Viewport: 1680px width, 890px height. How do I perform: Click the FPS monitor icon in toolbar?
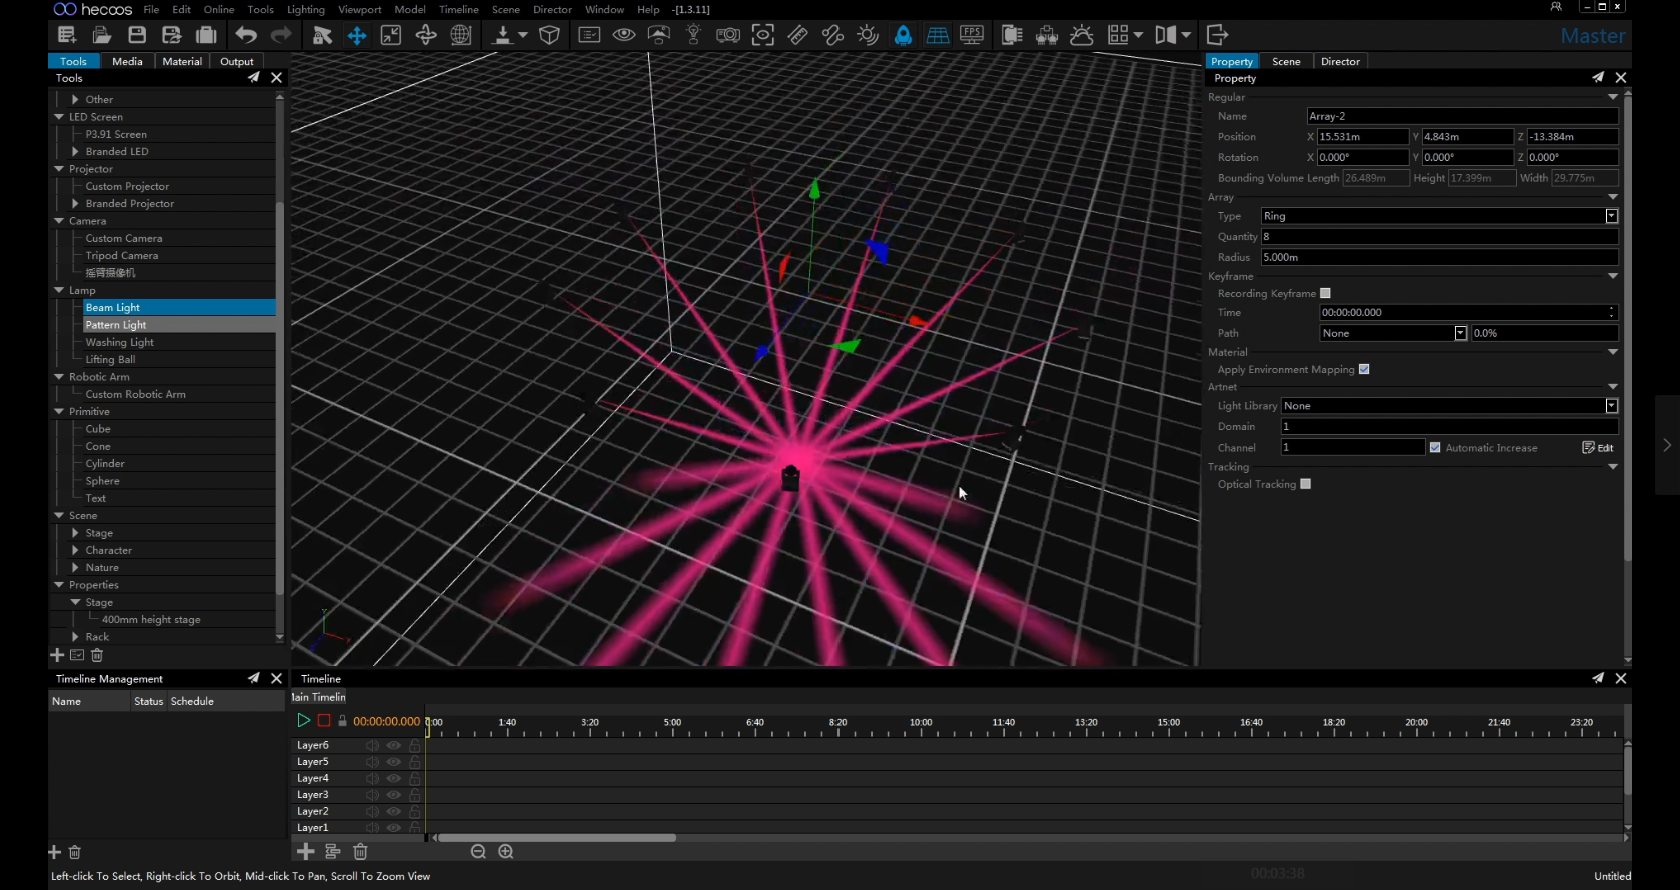click(x=972, y=35)
